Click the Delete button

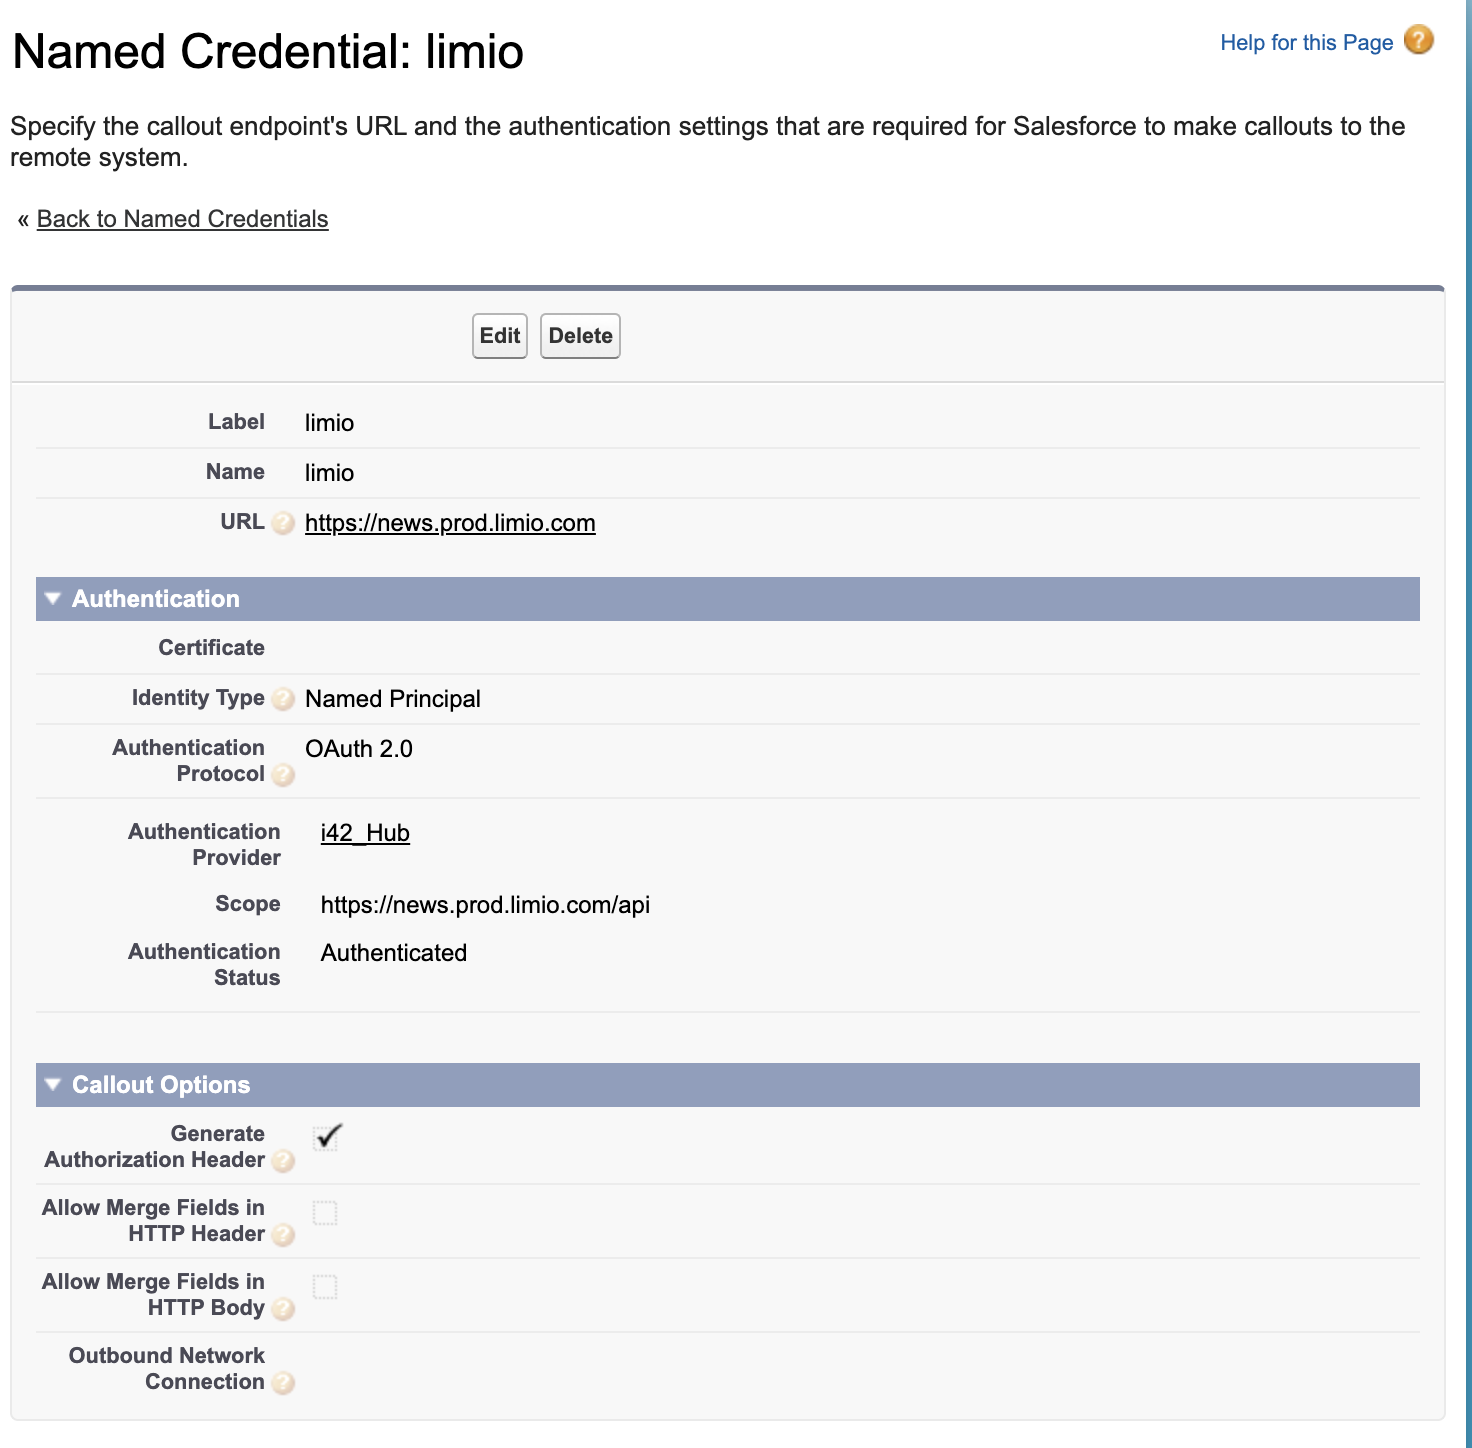[x=580, y=336]
